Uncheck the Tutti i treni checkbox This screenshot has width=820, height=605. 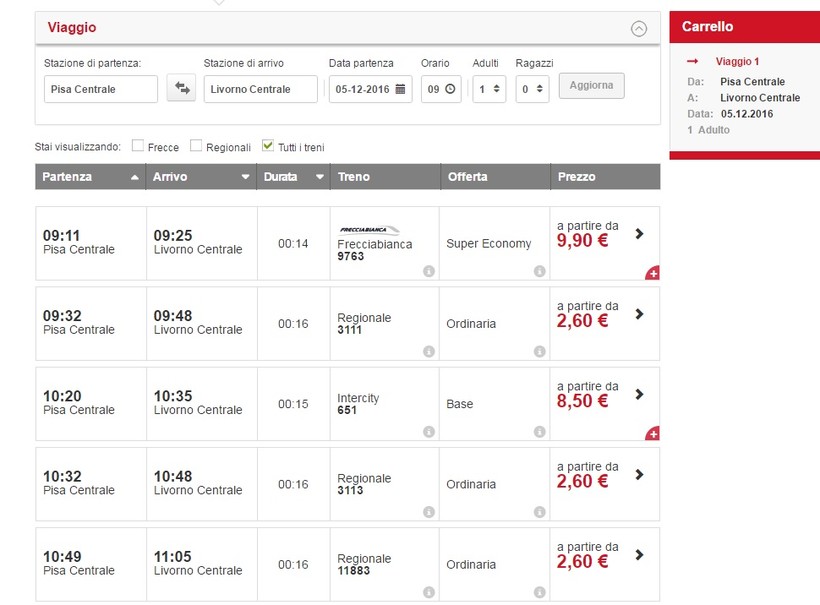click(x=268, y=146)
